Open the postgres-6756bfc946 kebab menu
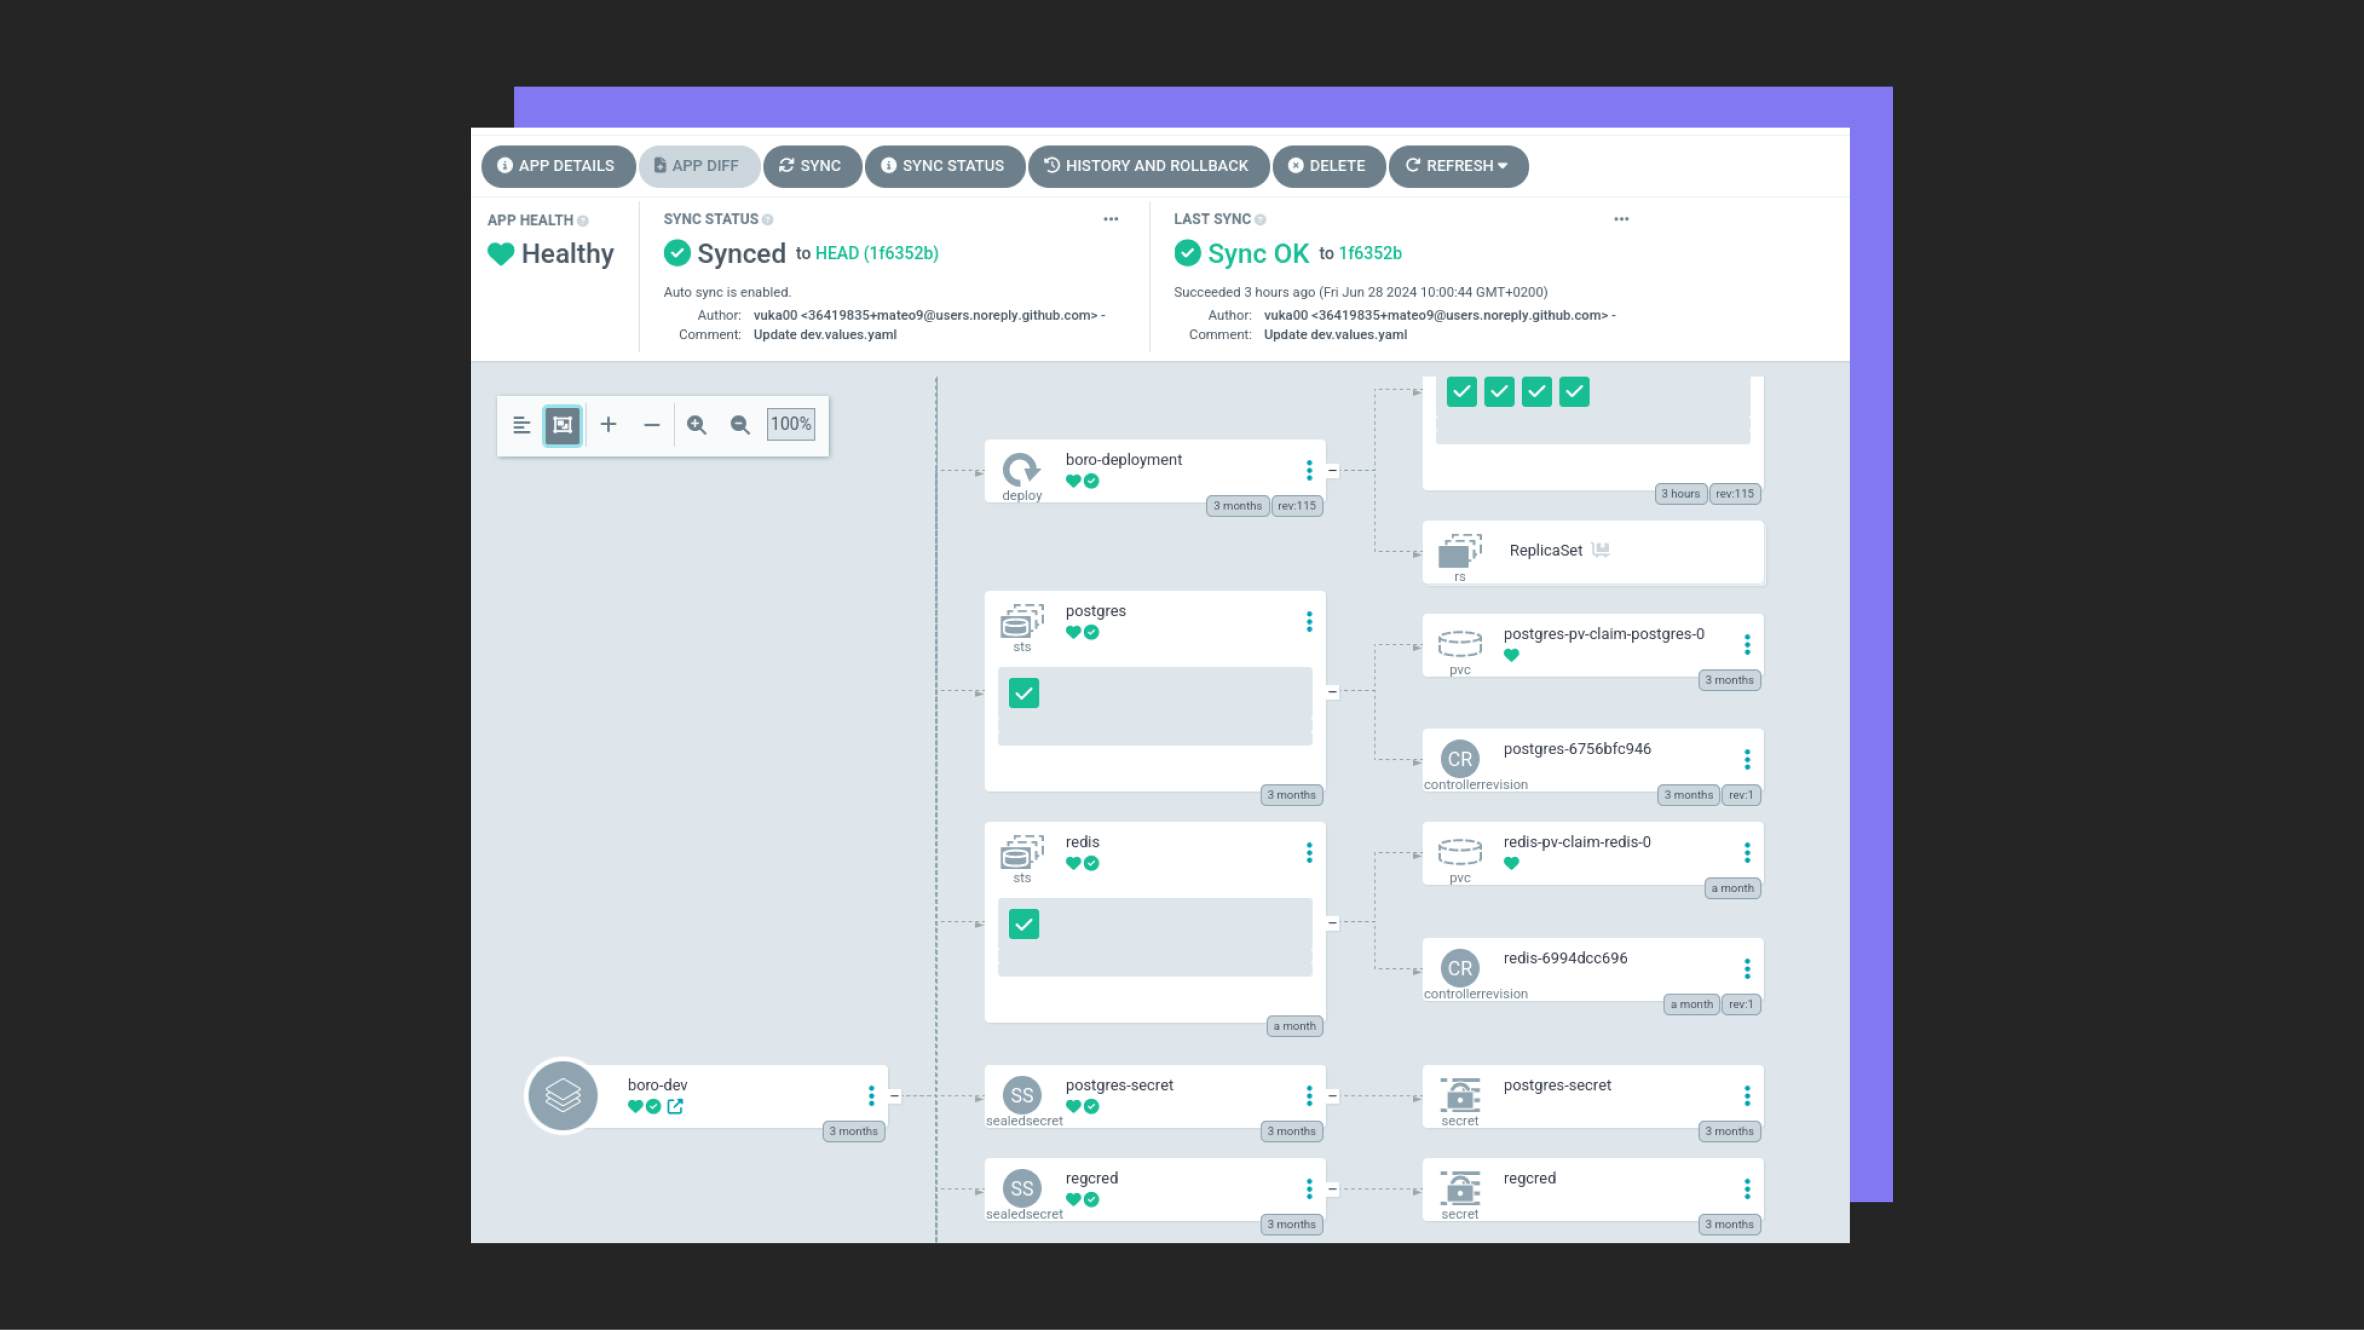The height and width of the screenshot is (1330, 2364). [1747, 760]
